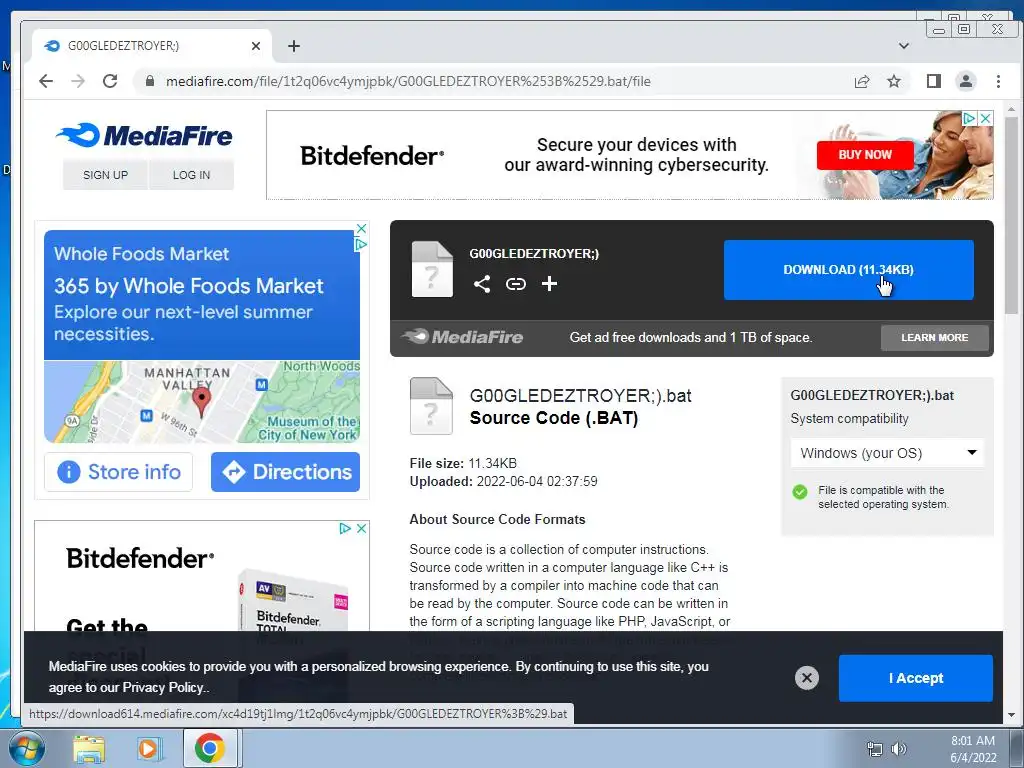Select the G00GLEDEZTROYER;) browser tab
Viewport: 1024px width, 768px height.
click(x=152, y=46)
